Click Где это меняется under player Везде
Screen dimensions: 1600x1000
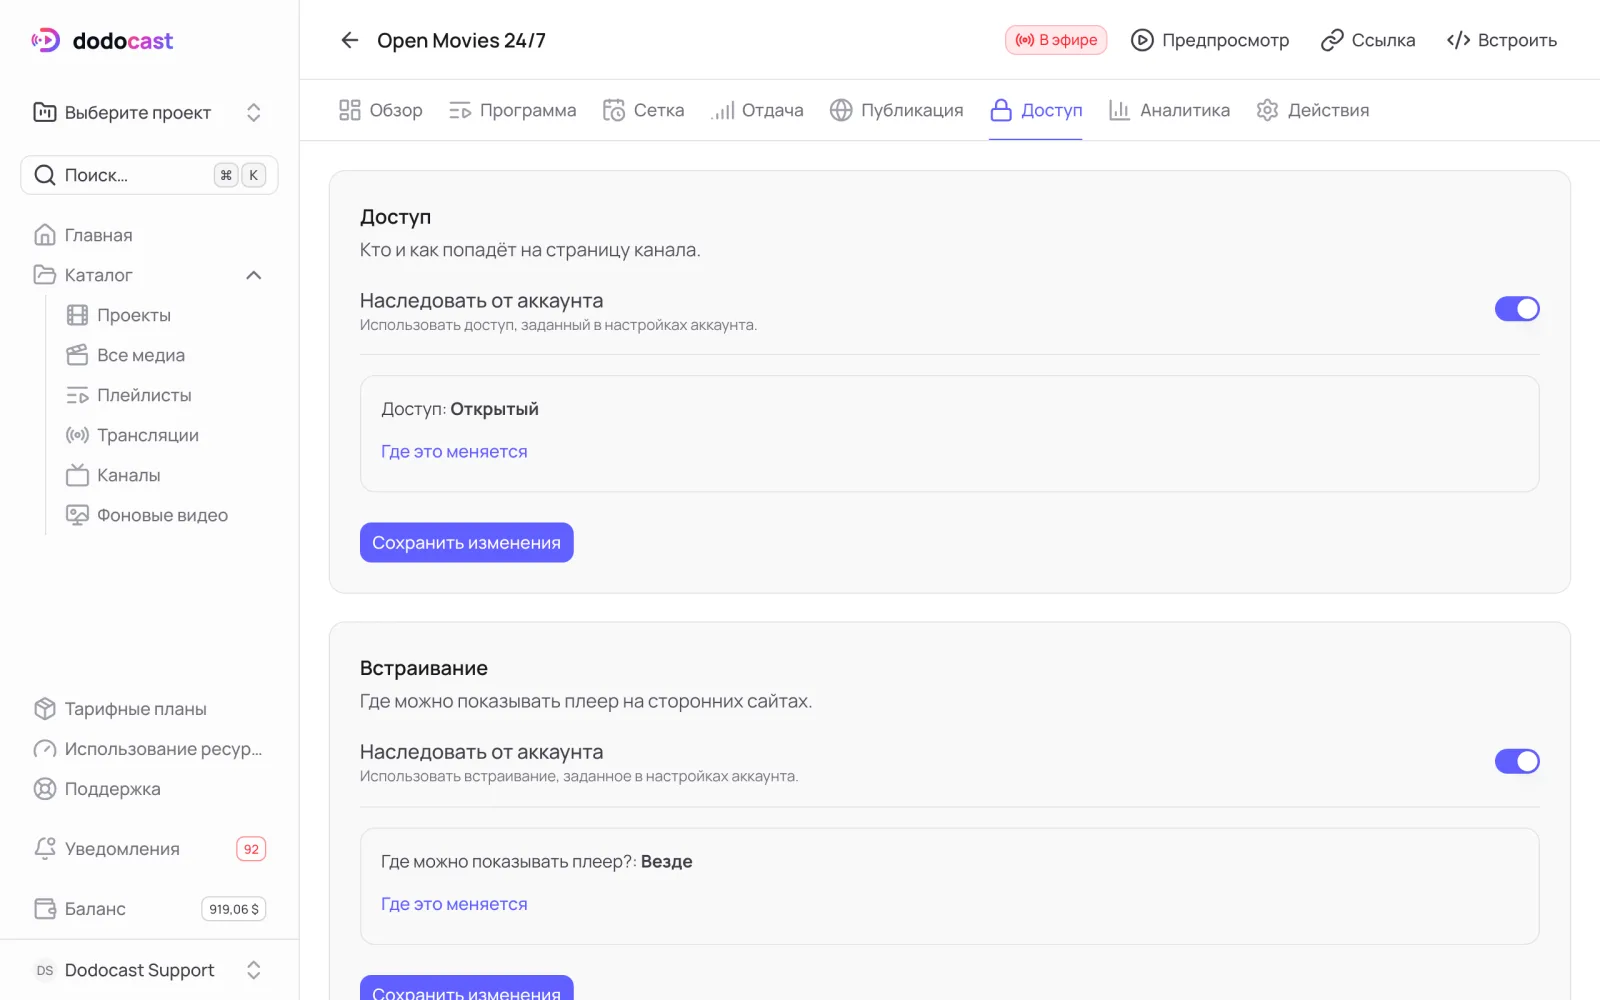click(x=454, y=904)
